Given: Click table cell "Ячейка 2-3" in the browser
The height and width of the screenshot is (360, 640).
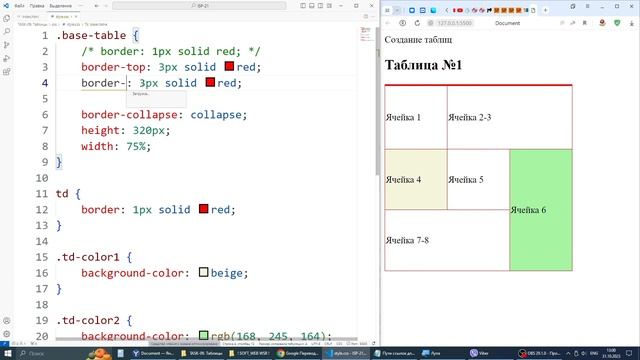Looking at the screenshot, I should 509,118.
